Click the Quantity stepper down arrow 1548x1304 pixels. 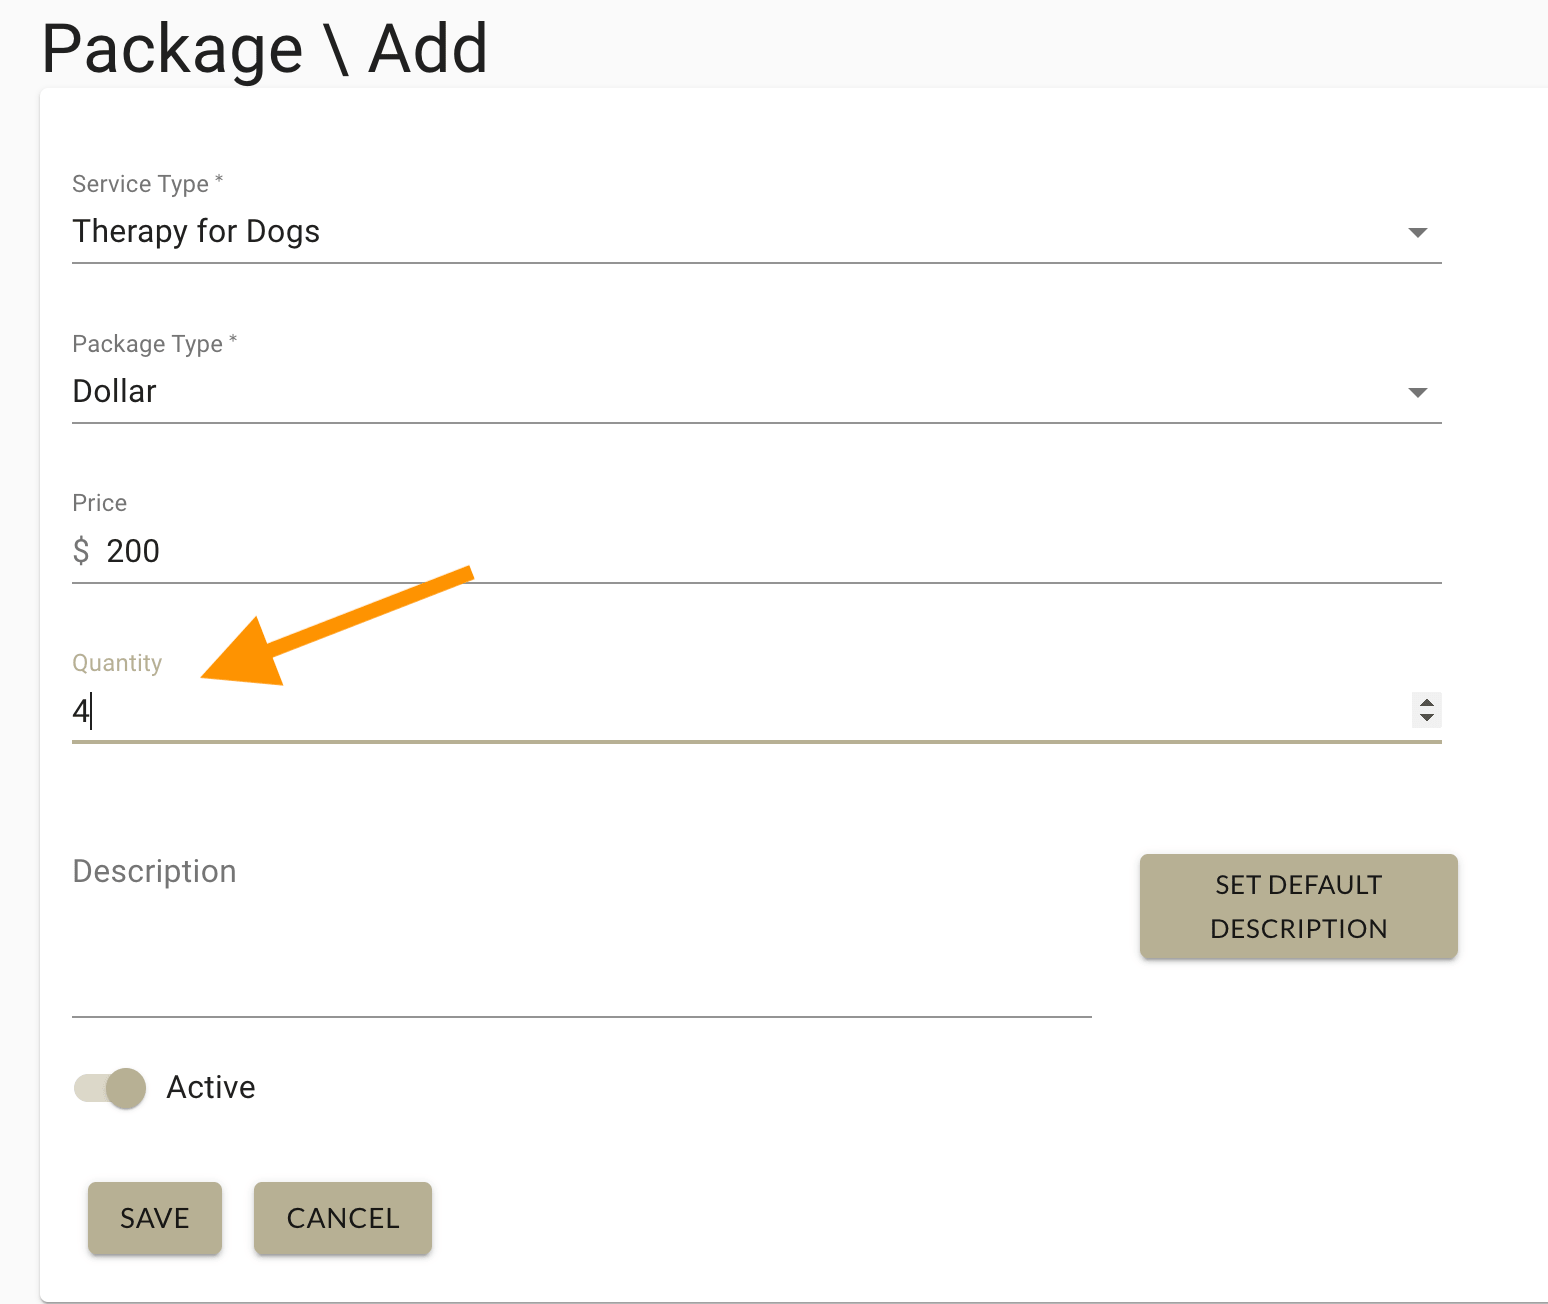1426,718
